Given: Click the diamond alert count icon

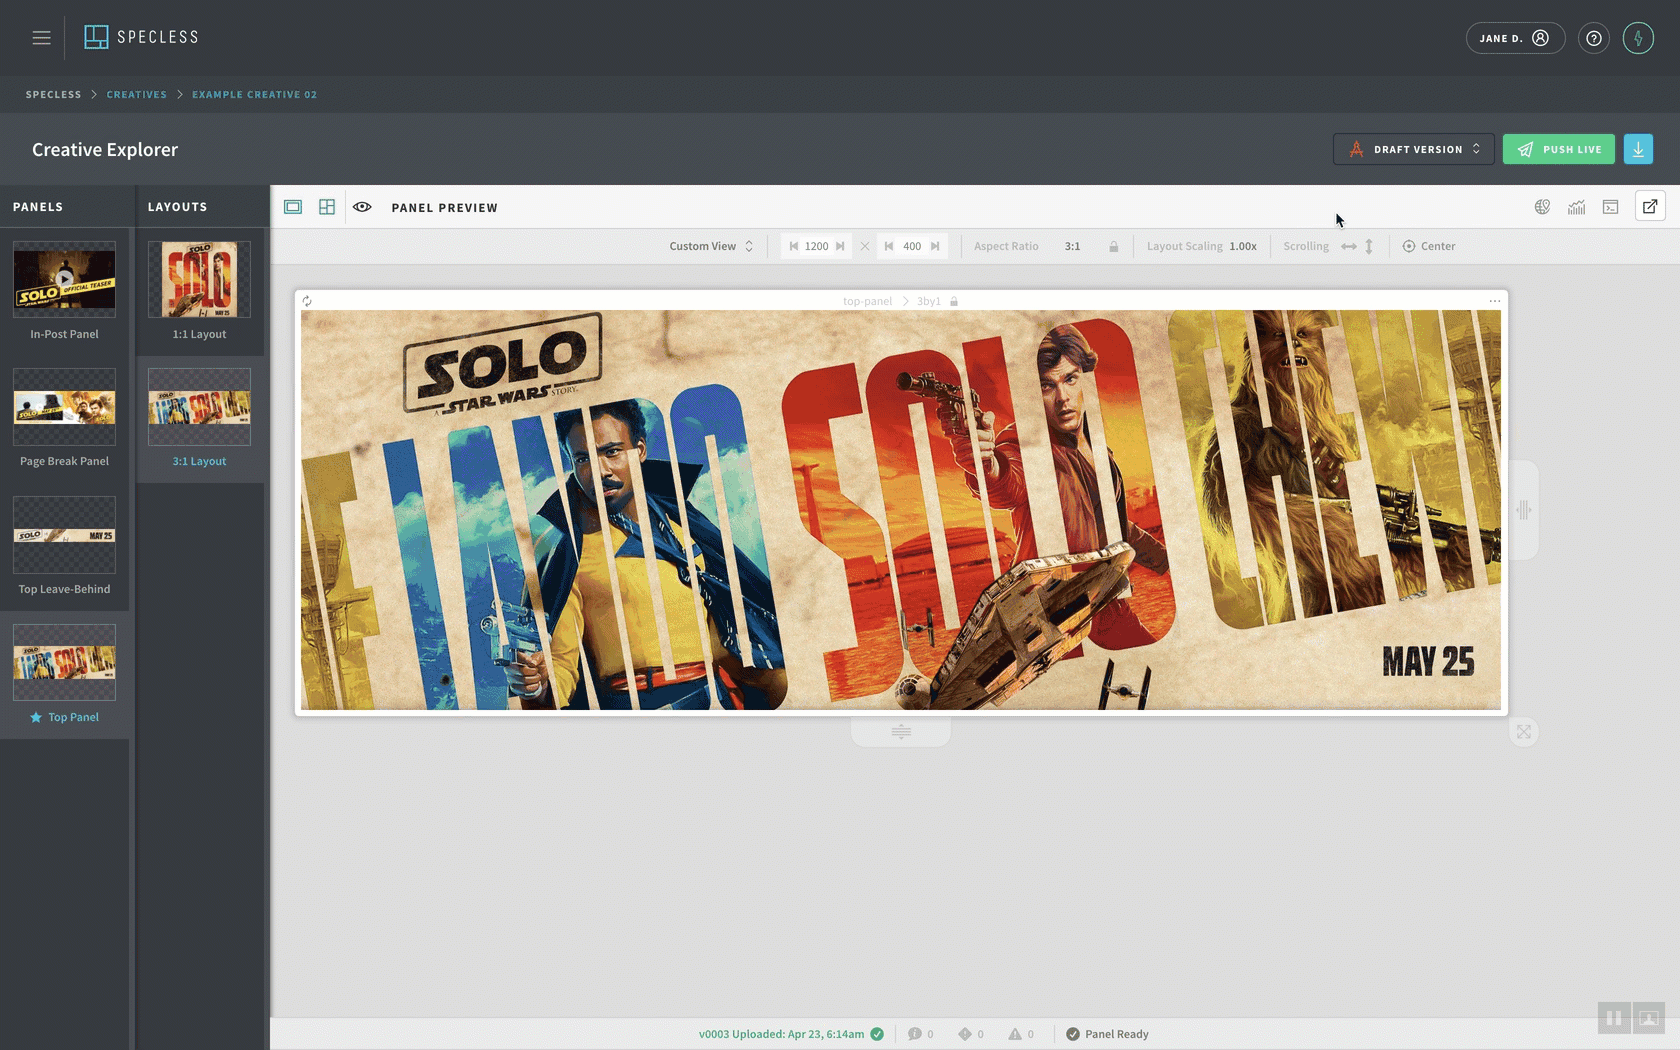Looking at the screenshot, I should [x=965, y=1034].
